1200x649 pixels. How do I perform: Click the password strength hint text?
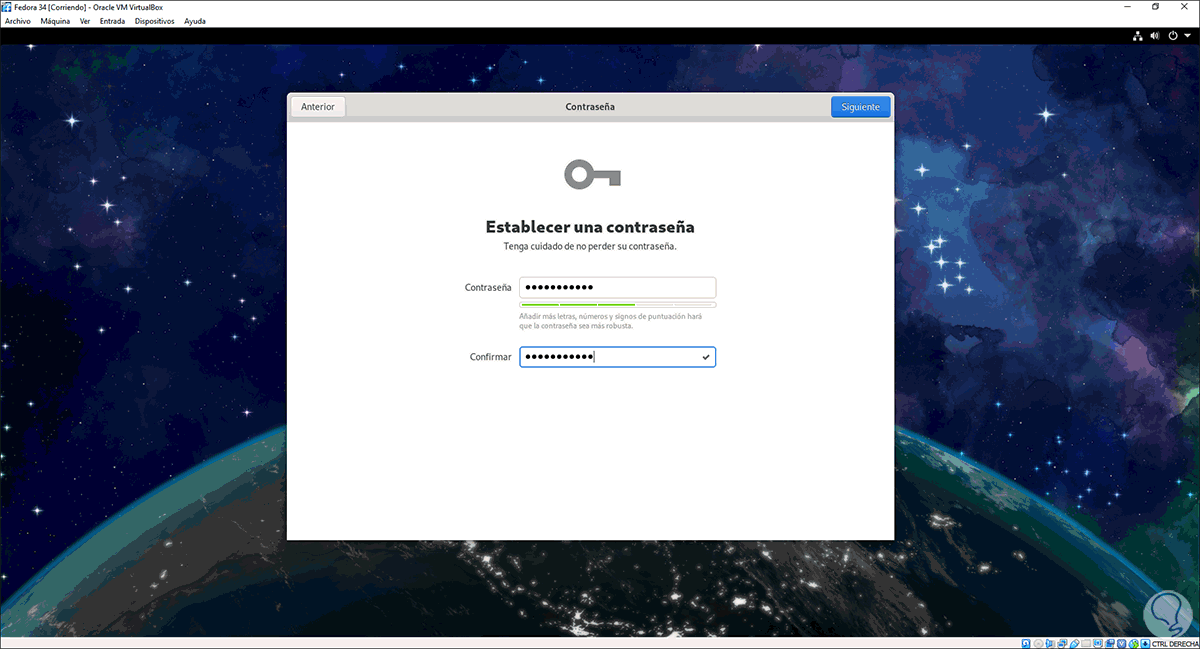(x=611, y=320)
